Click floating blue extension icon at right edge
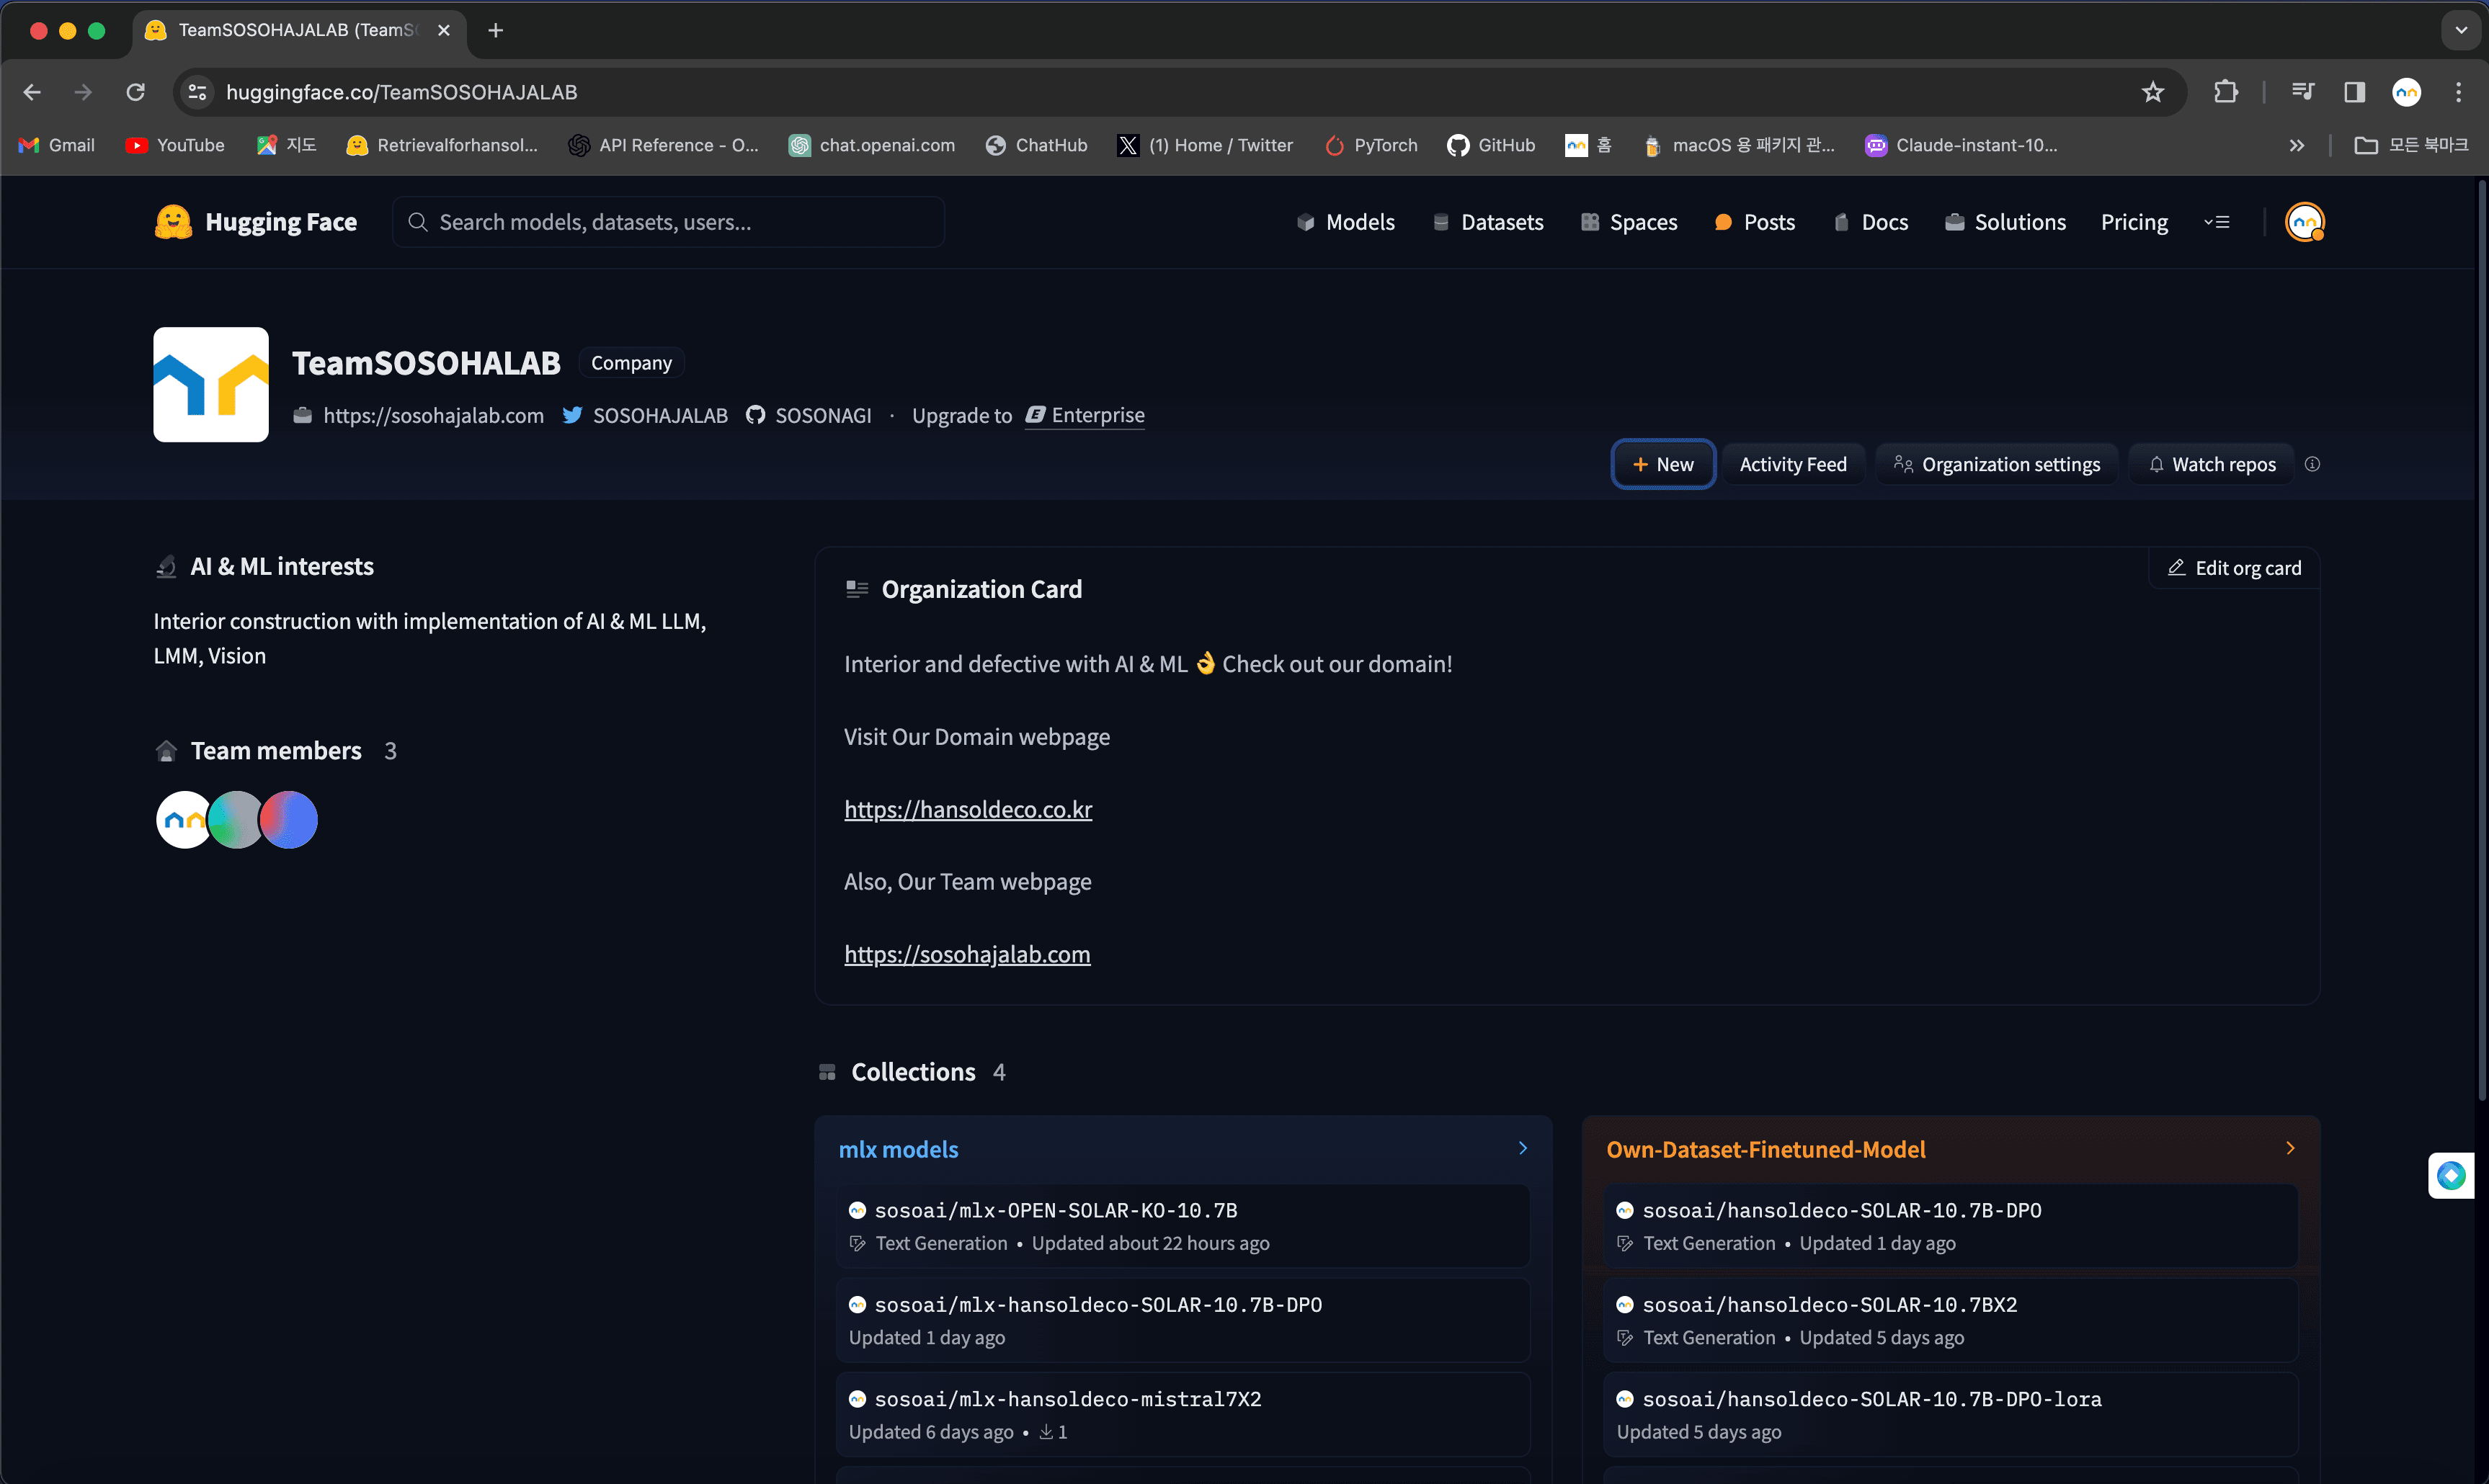Screen dimensions: 2489x1484 (x=2451, y=1175)
